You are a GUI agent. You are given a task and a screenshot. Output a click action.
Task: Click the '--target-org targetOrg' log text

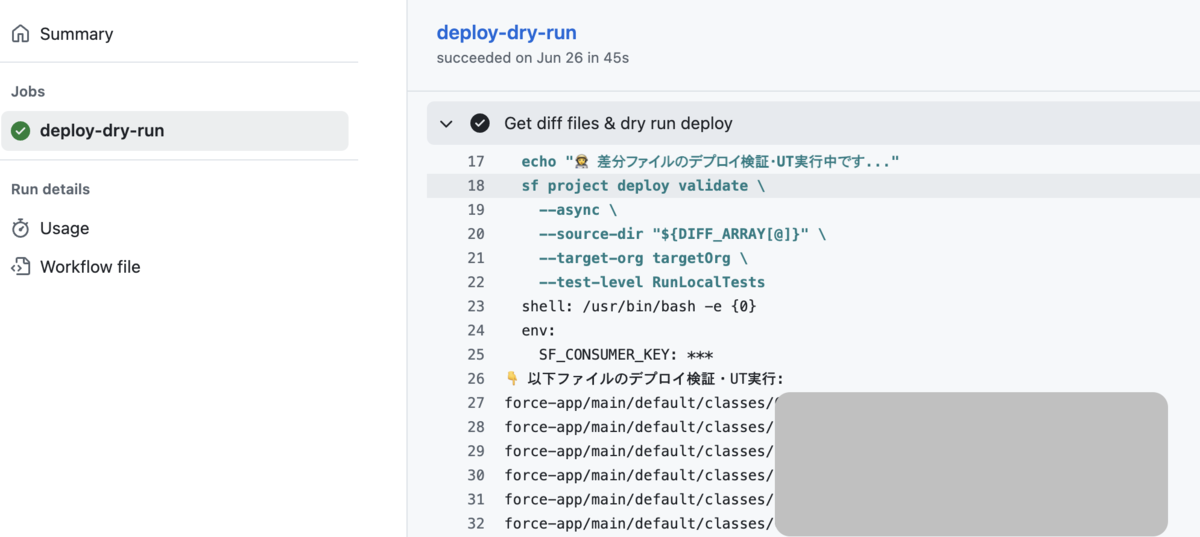point(643,258)
